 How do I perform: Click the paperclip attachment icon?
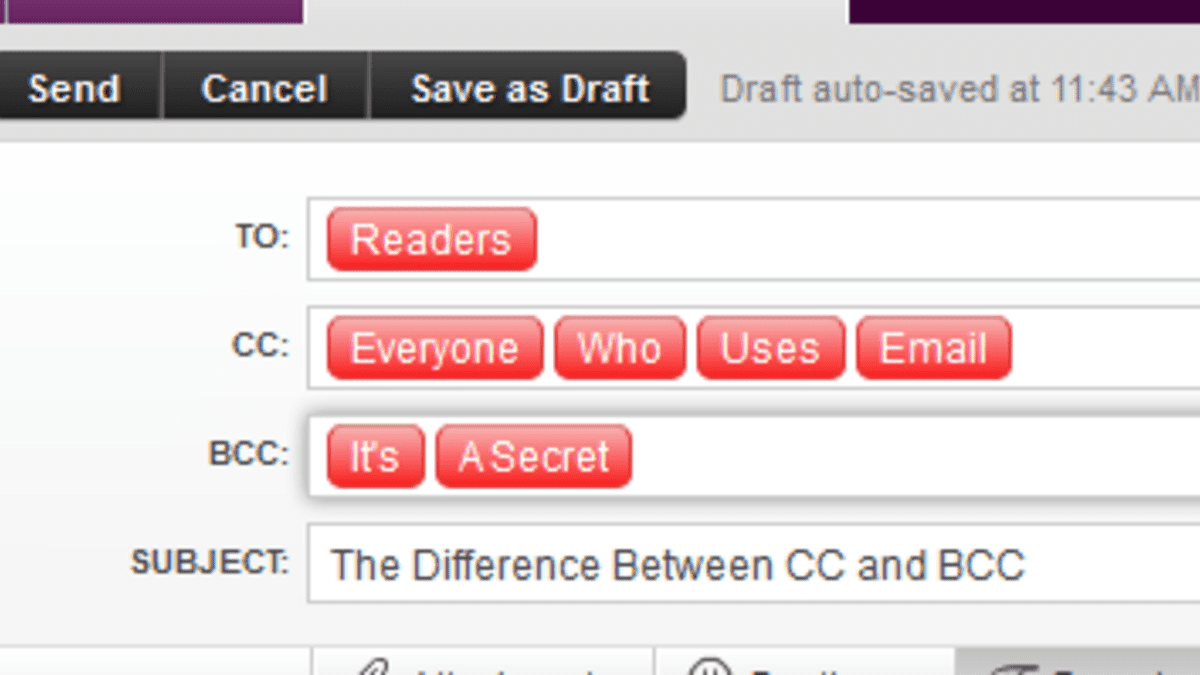[375, 668]
